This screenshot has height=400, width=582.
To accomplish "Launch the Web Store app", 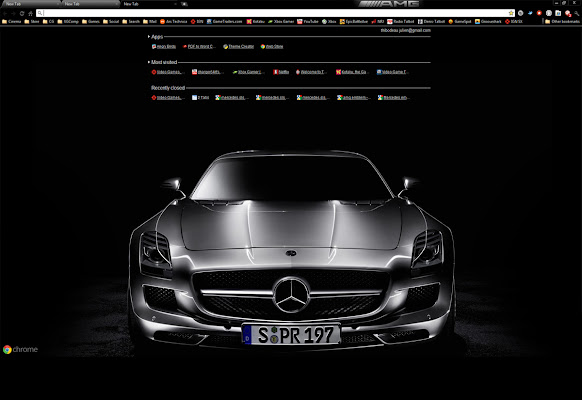I will click(272, 46).
